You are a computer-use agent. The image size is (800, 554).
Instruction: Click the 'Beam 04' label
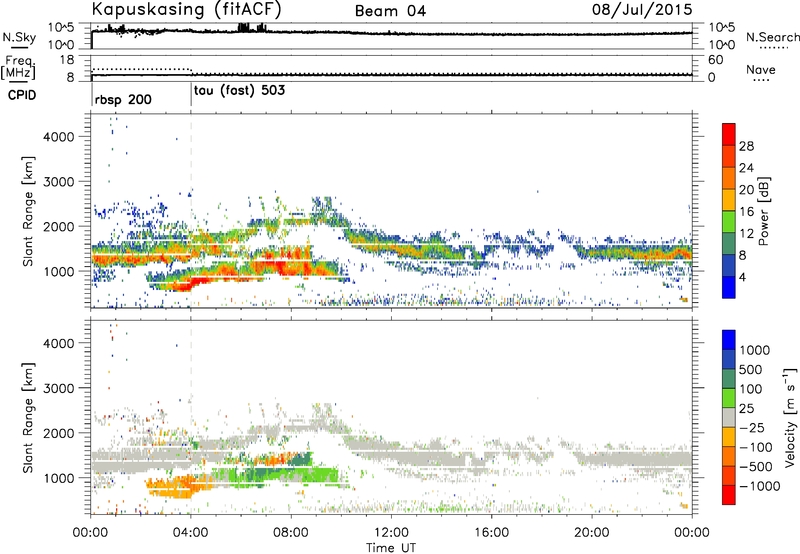390,11
